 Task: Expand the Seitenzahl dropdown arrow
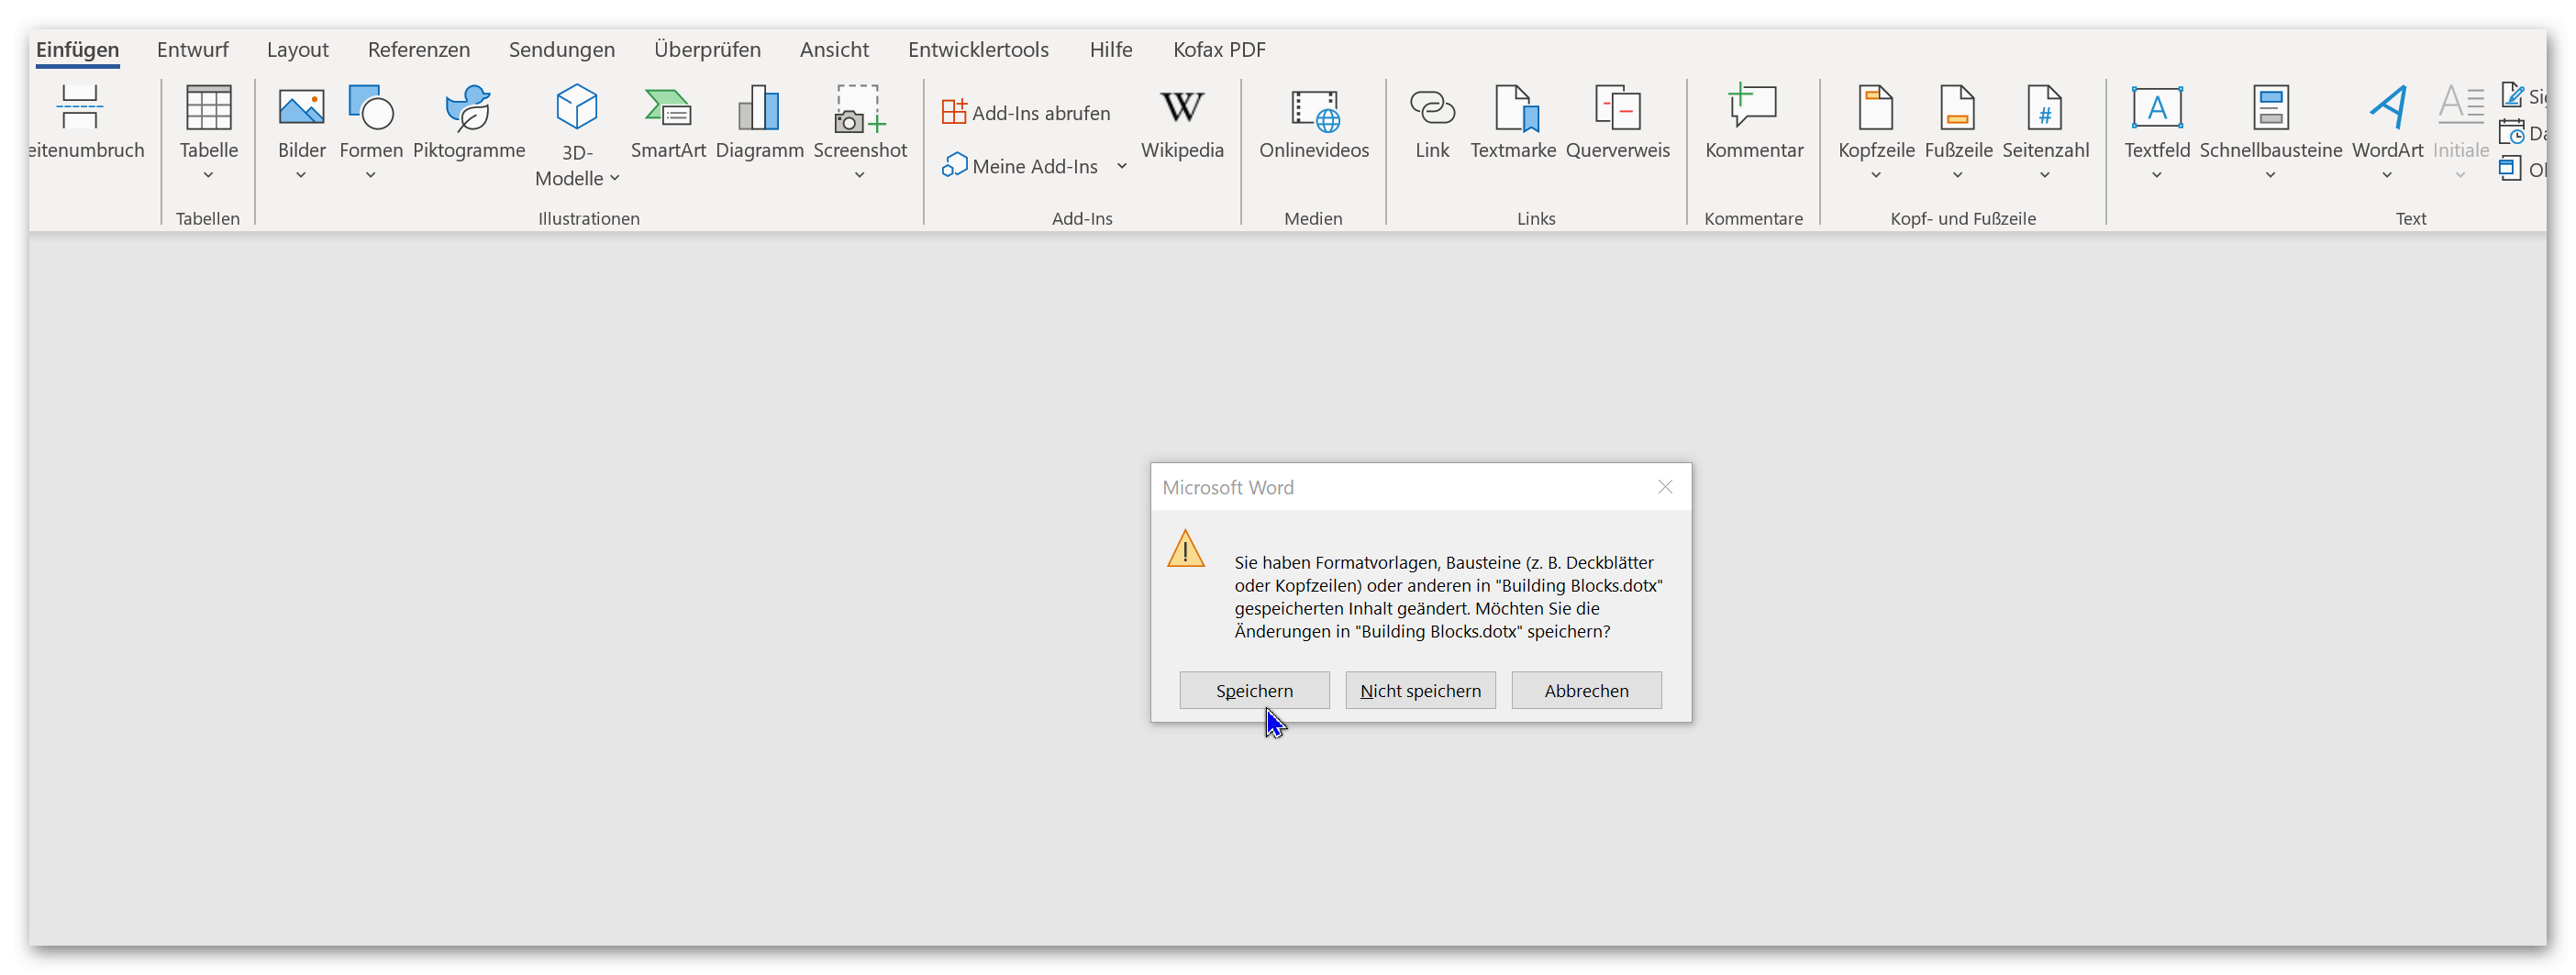2045,176
